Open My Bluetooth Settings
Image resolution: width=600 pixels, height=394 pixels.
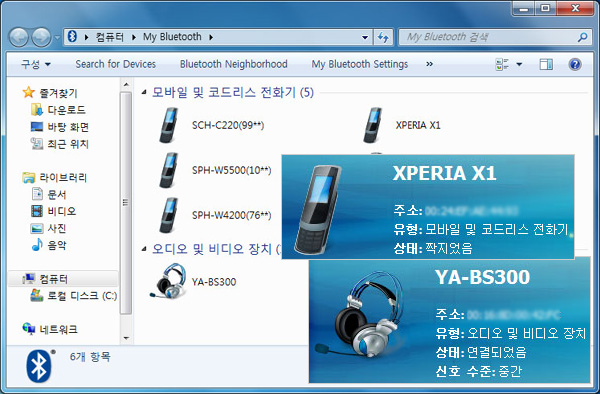pyautogui.click(x=360, y=64)
